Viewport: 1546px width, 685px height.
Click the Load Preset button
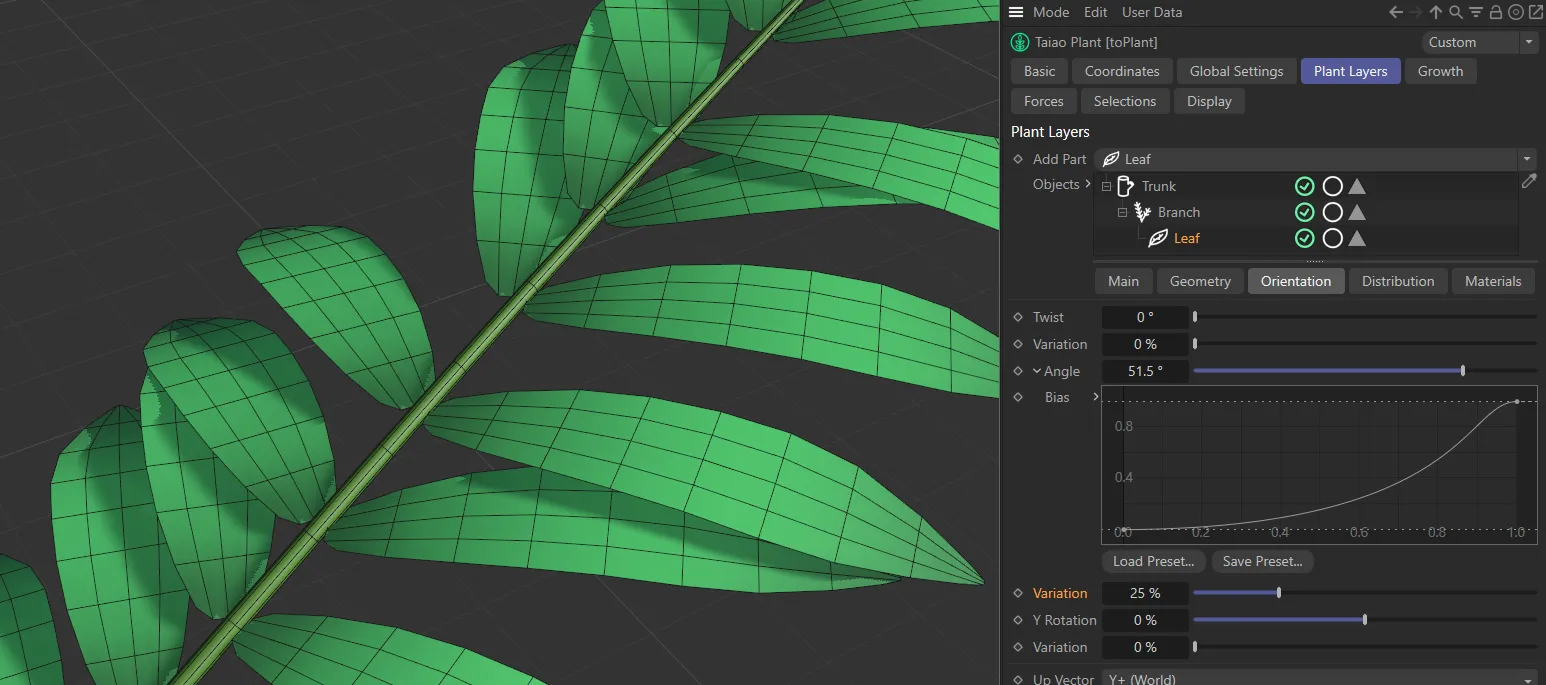point(1152,561)
